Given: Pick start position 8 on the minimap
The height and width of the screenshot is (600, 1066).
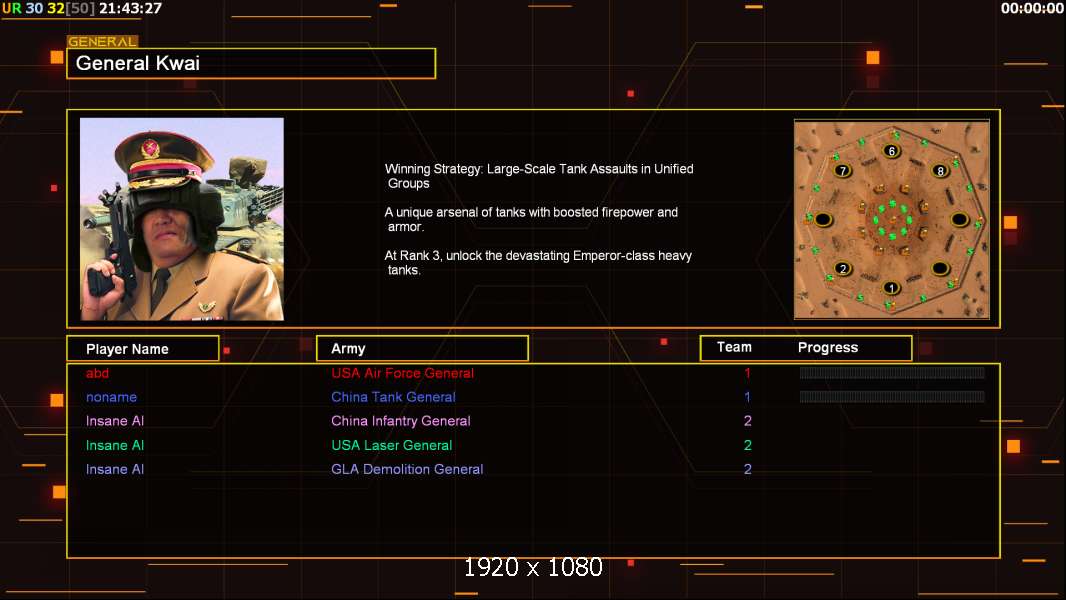Looking at the screenshot, I should (940, 171).
